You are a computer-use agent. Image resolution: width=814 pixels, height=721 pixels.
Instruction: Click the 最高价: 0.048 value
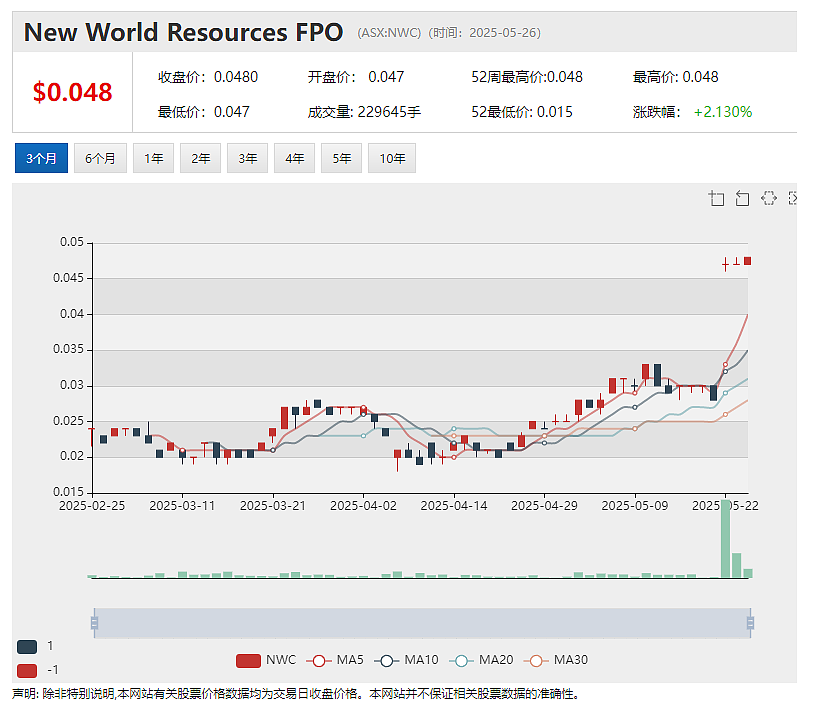click(x=675, y=77)
